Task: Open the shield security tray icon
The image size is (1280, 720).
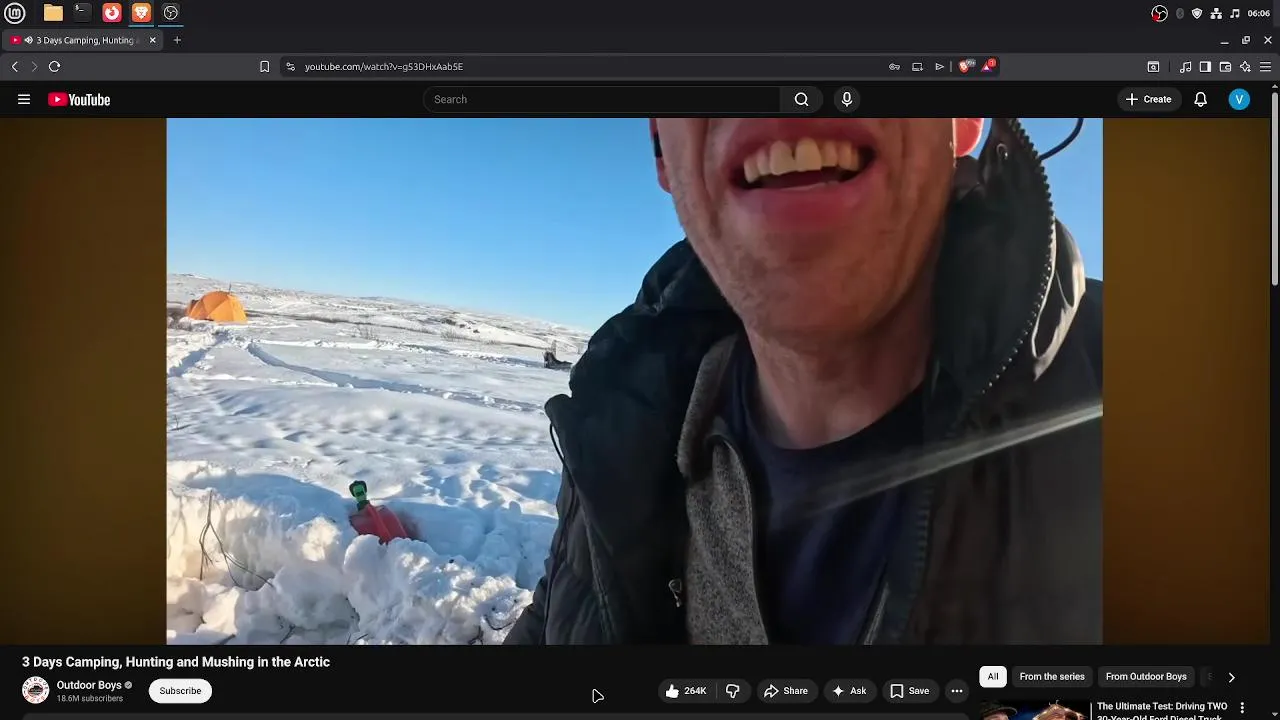Action: (x=1197, y=13)
